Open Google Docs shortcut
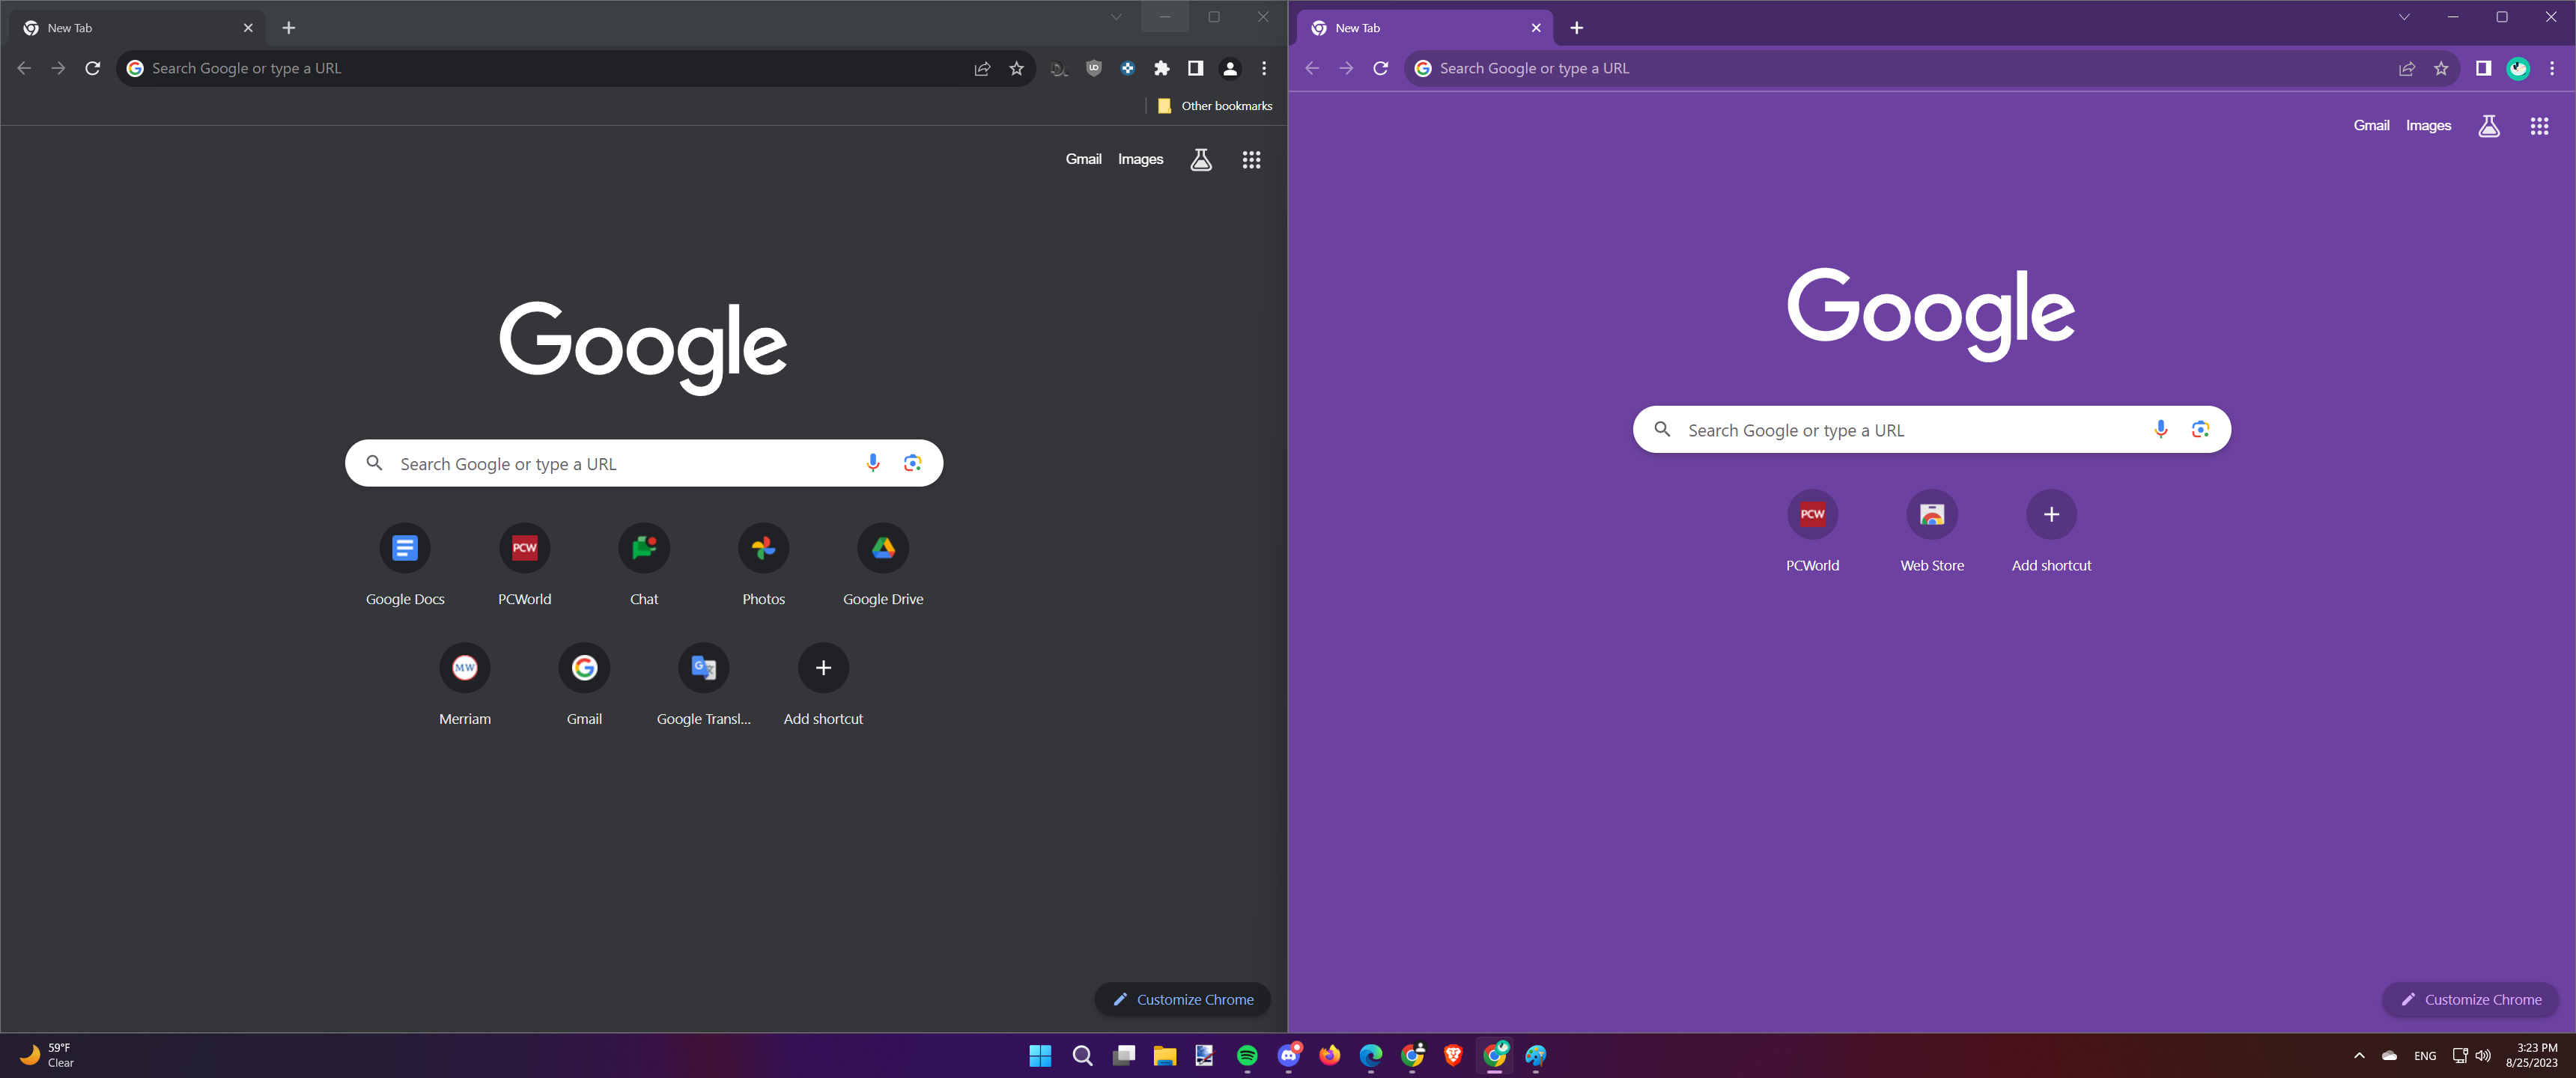This screenshot has height=1078, width=2576. pos(405,565)
